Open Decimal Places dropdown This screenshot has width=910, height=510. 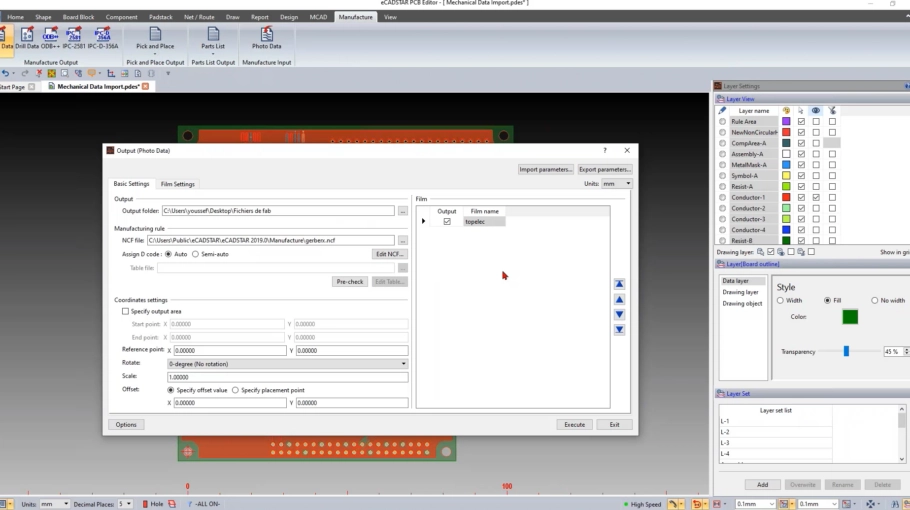point(125,504)
